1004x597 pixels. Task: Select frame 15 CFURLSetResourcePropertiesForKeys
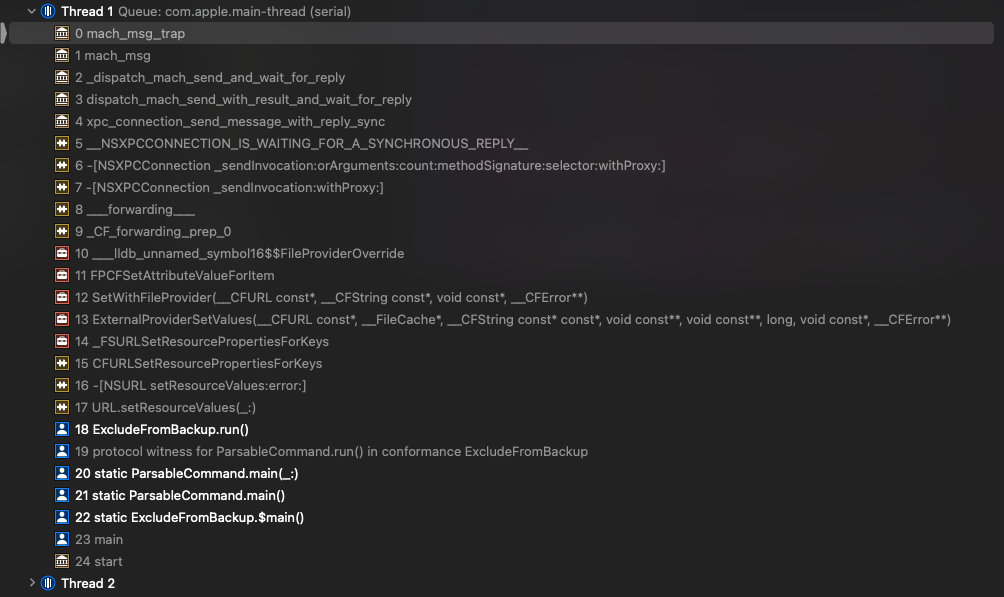pos(501,363)
